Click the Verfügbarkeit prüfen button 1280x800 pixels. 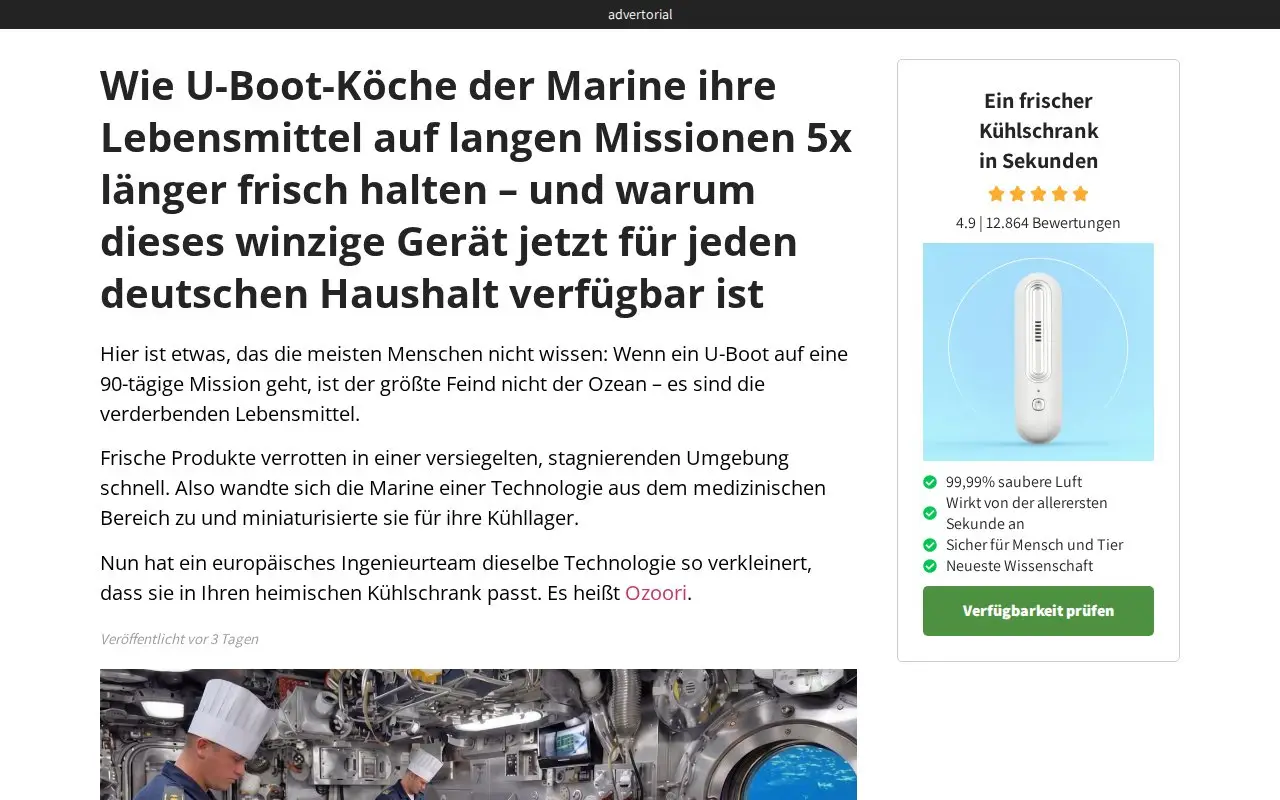(x=1038, y=611)
